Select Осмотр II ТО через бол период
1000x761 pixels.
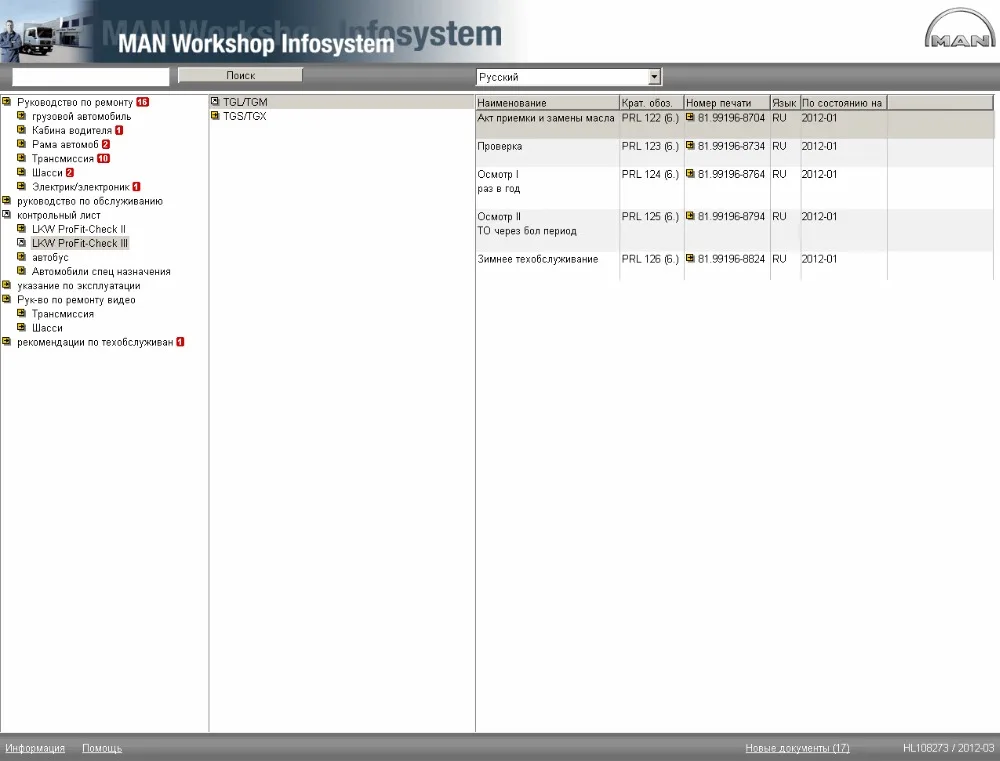(x=735, y=230)
